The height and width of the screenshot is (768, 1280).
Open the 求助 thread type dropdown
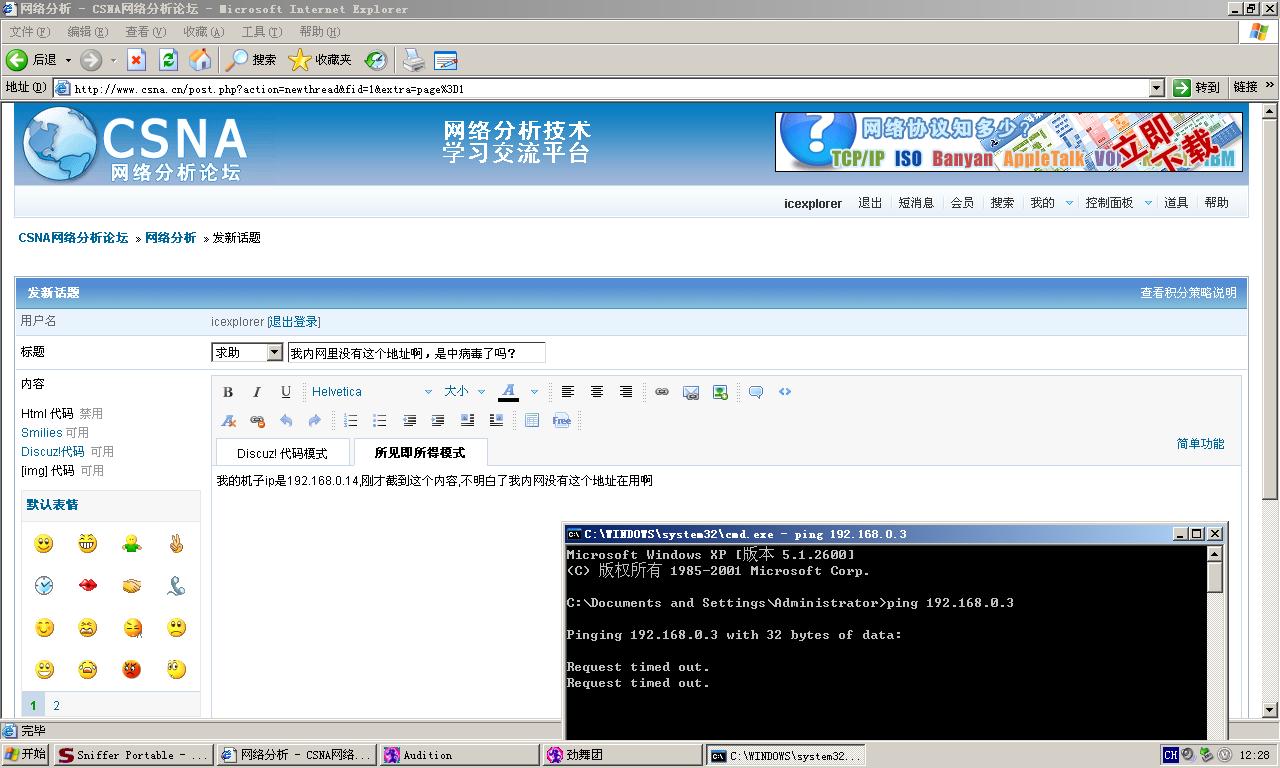click(x=274, y=353)
